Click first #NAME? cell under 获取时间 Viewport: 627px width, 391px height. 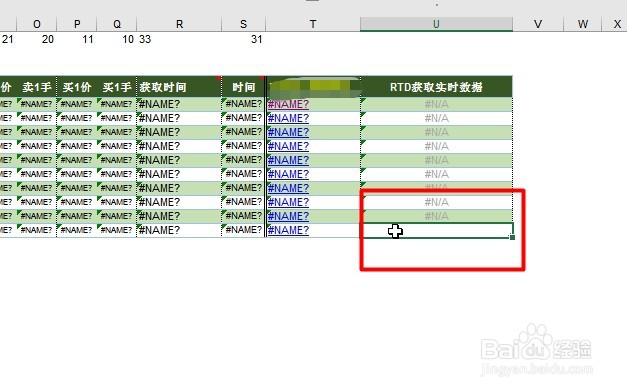tap(179, 104)
